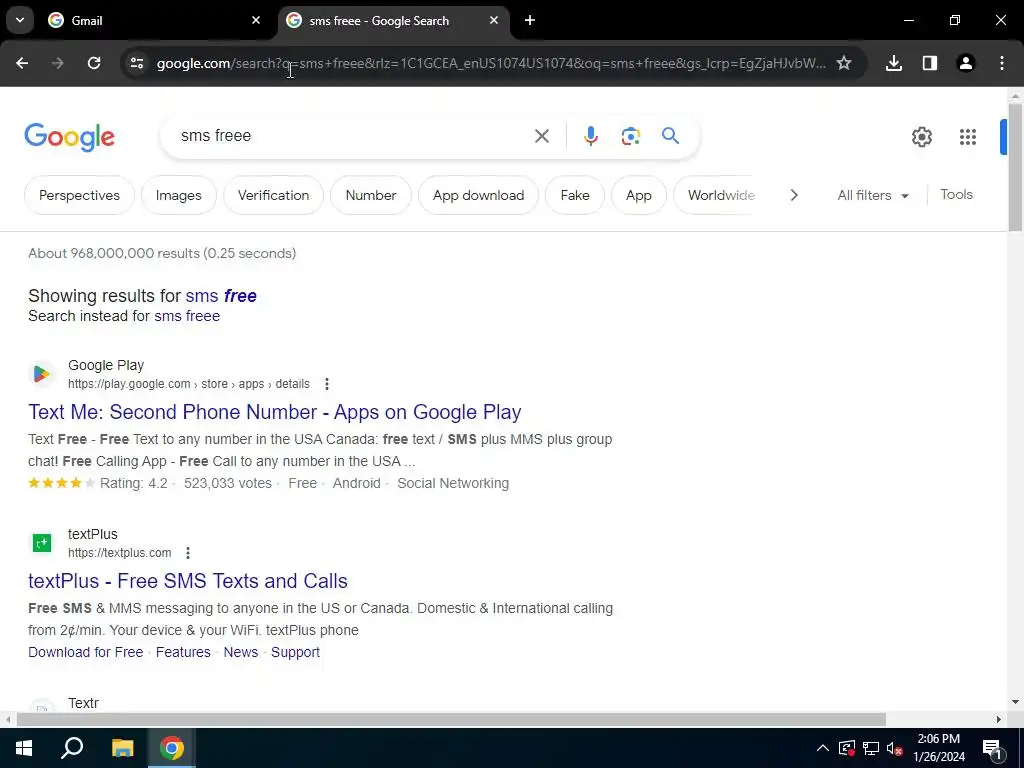Viewport: 1024px width, 768px height.
Task: Click into the search text field
Action: [353, 136]
